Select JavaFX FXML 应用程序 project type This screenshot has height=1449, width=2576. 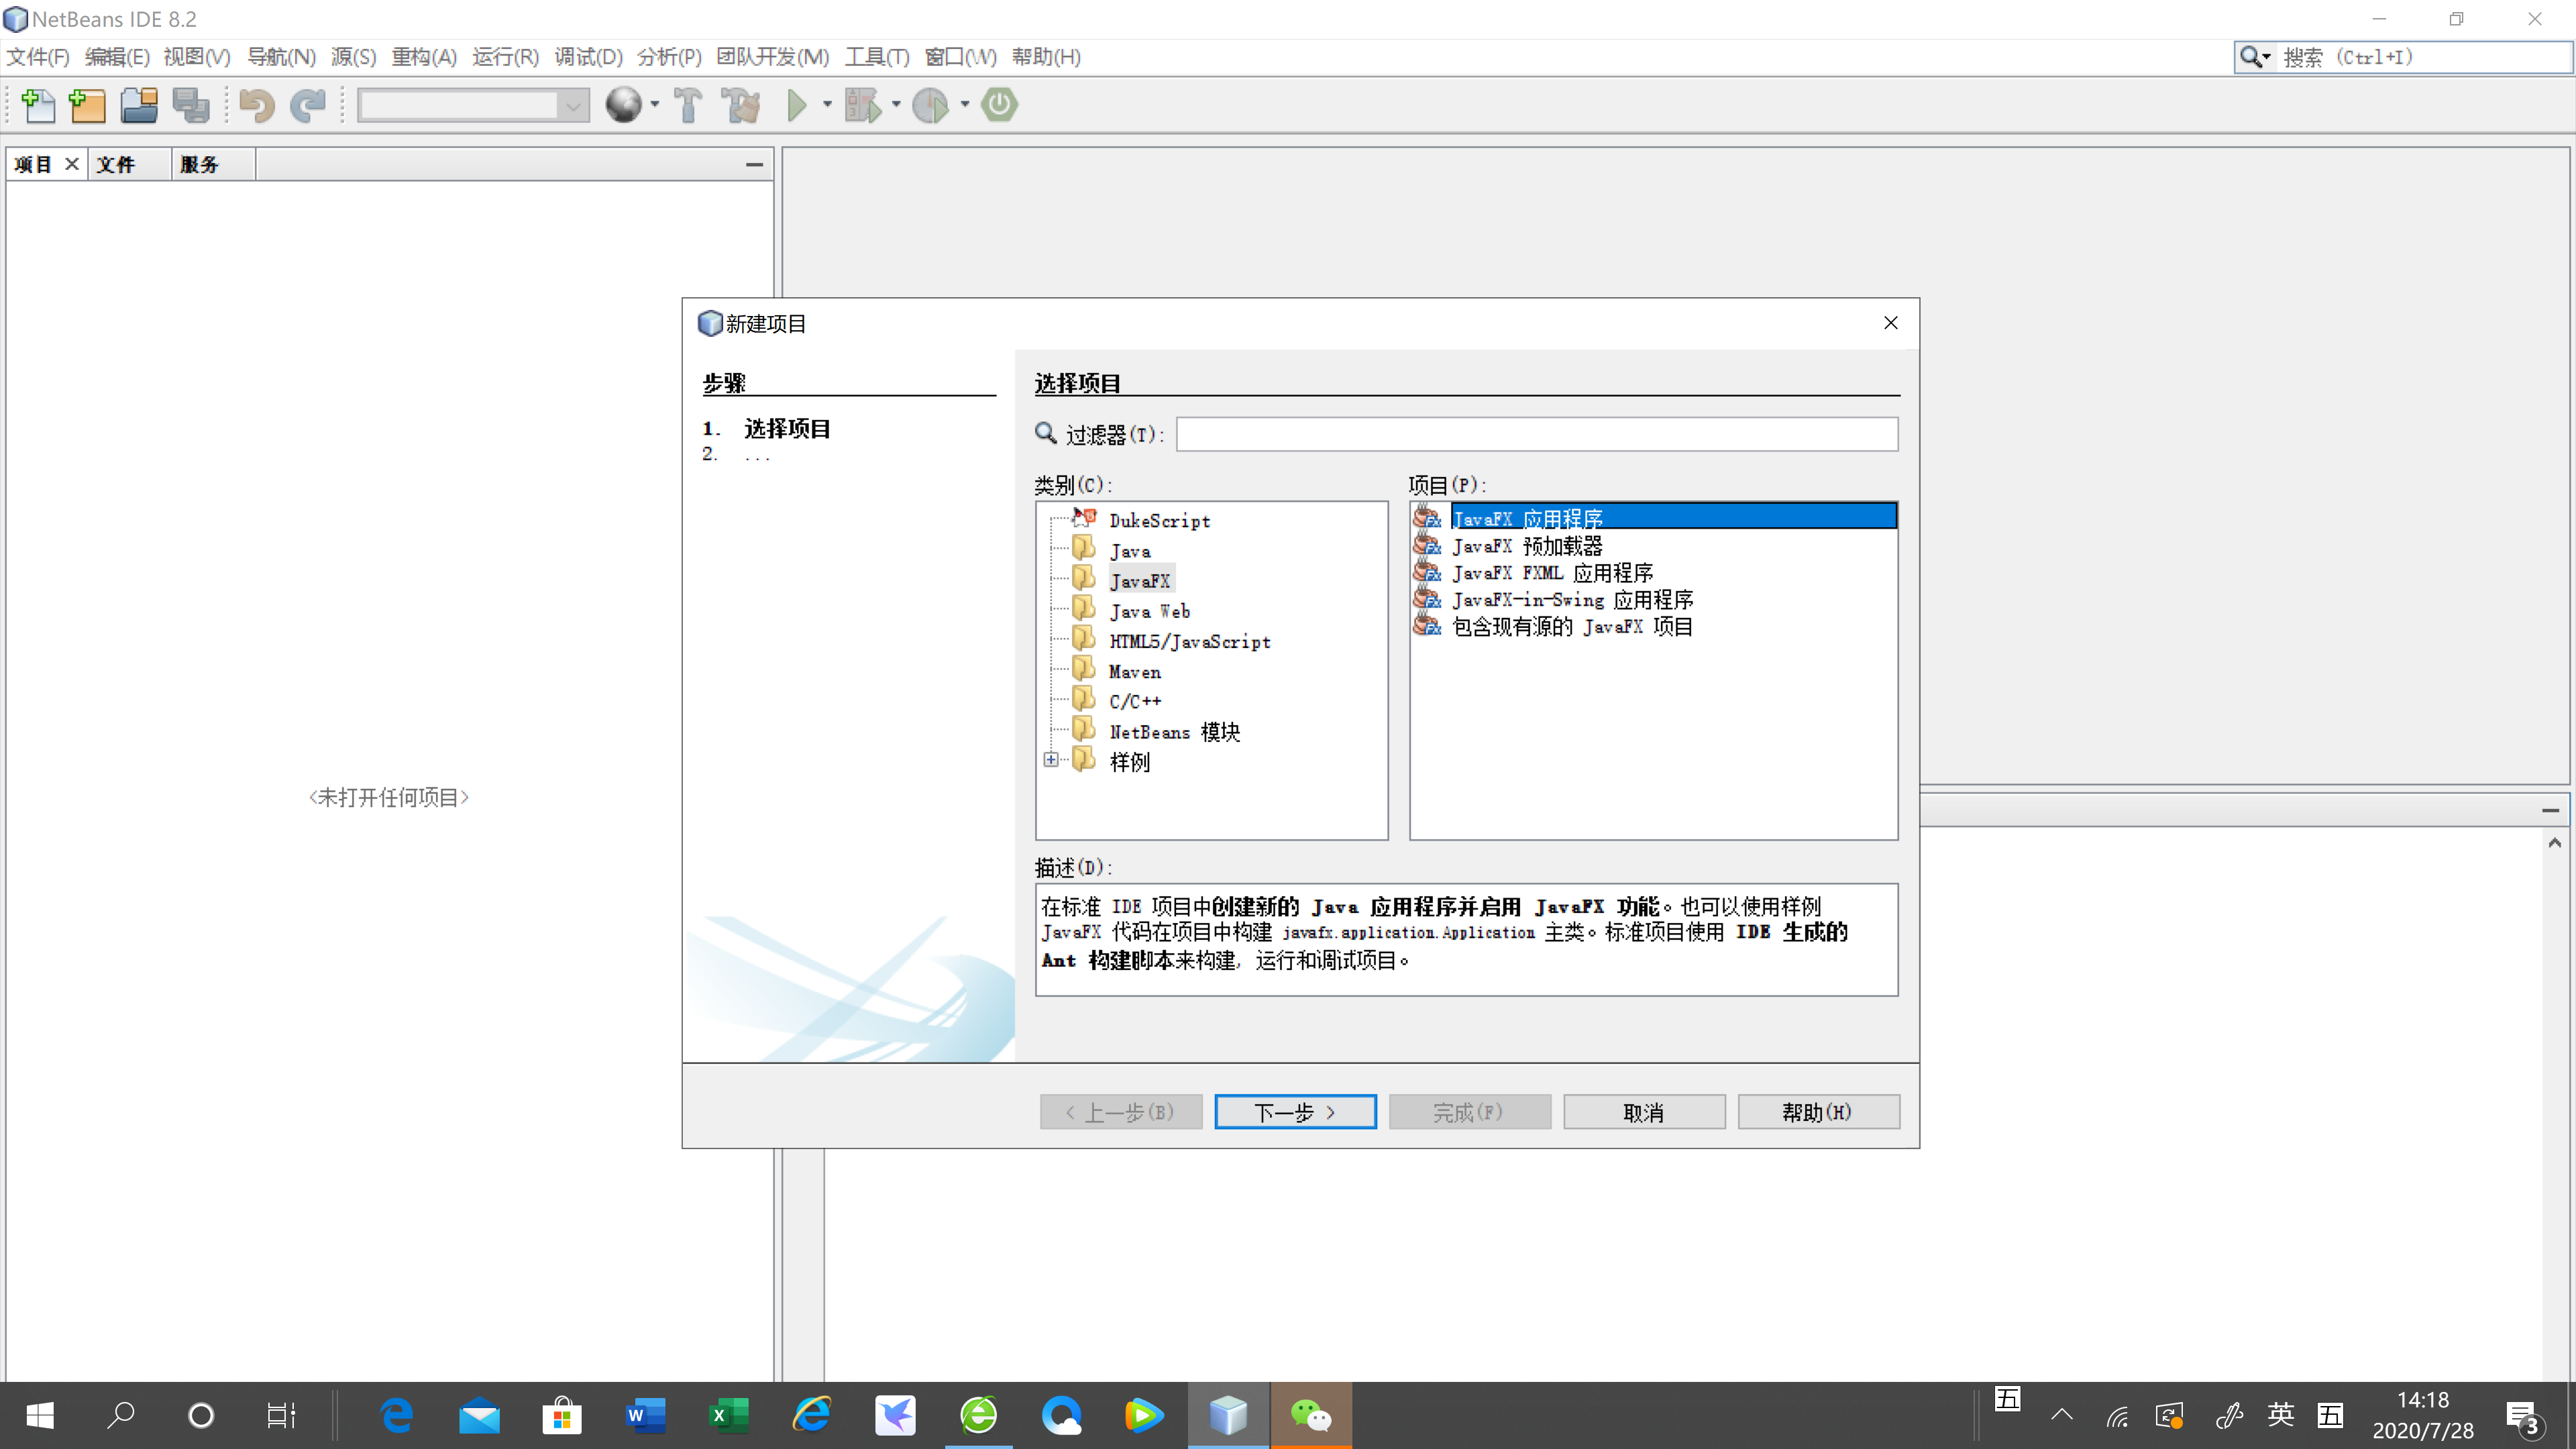[x=1552, y=573]
